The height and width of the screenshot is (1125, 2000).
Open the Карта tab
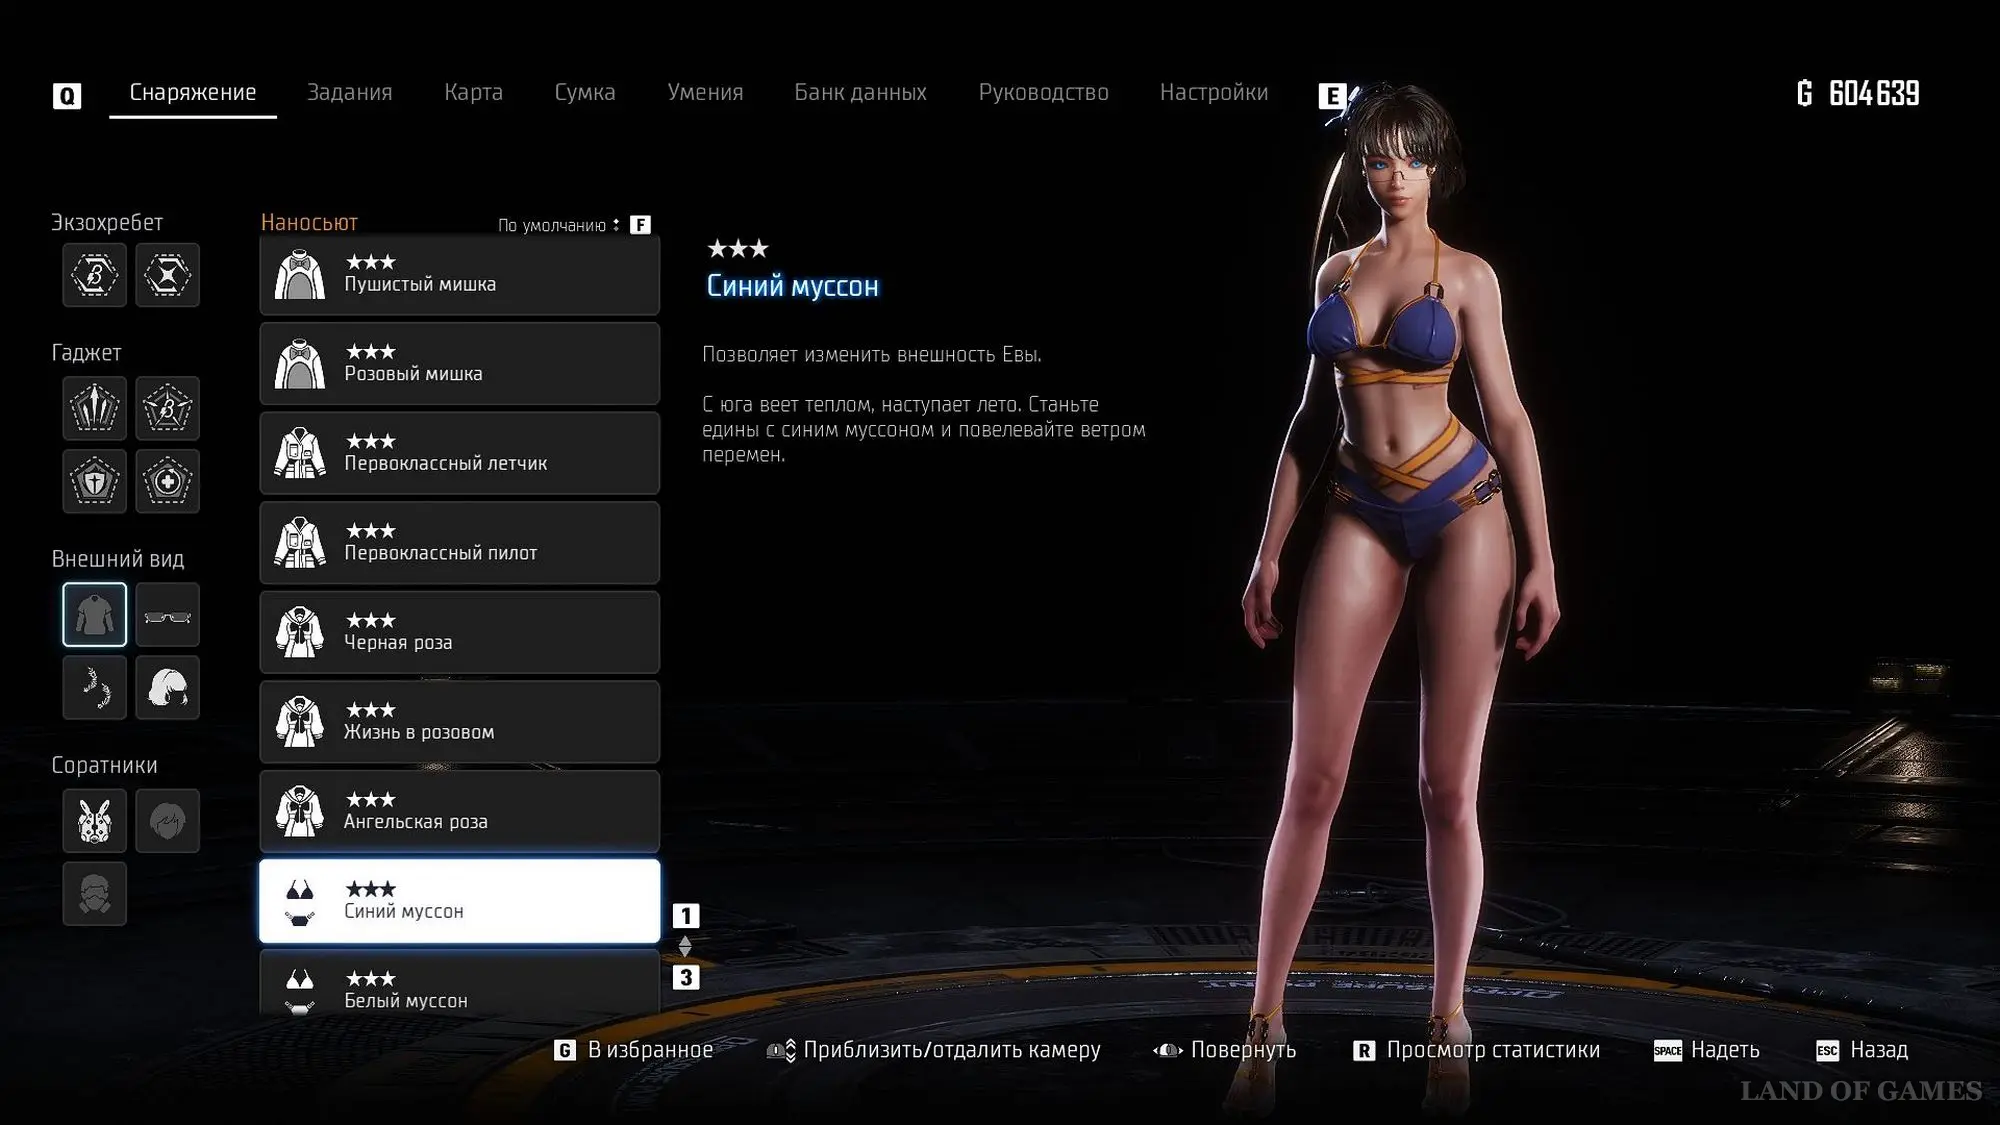pyautogui.click(x=473, y=92)
